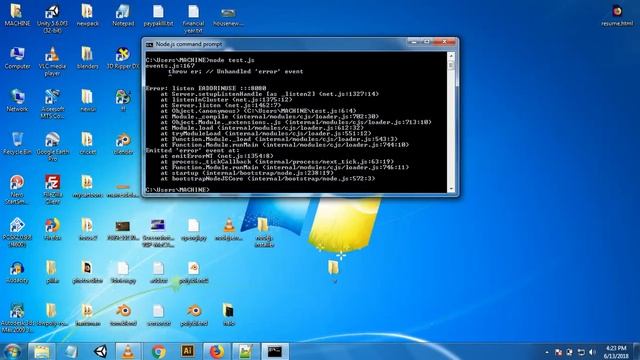Launch the Nero StartSmart desktop shortcut
The width and height of the screenshot is (640, 360).
coord(17,189)
